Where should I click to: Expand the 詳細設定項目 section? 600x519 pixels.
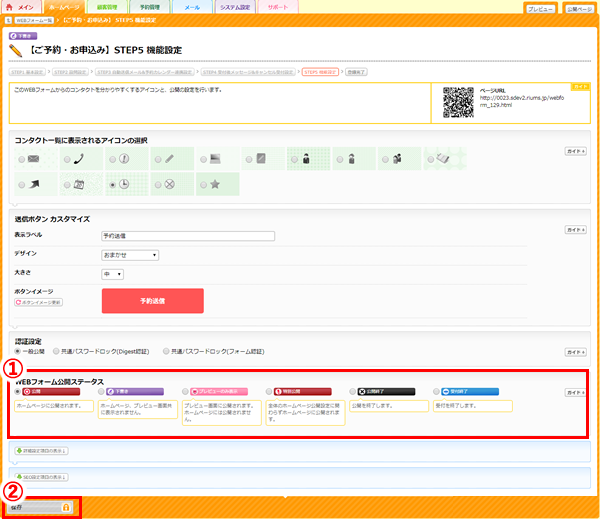tap(40, 451)
